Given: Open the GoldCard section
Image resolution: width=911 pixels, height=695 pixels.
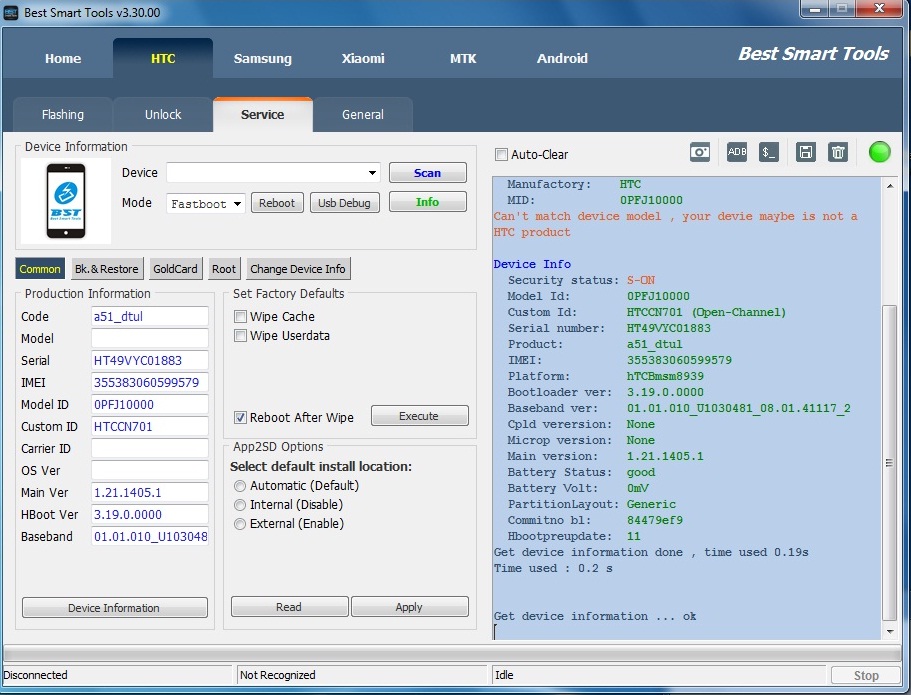Looking at the screenshot, I should point(175,269).
